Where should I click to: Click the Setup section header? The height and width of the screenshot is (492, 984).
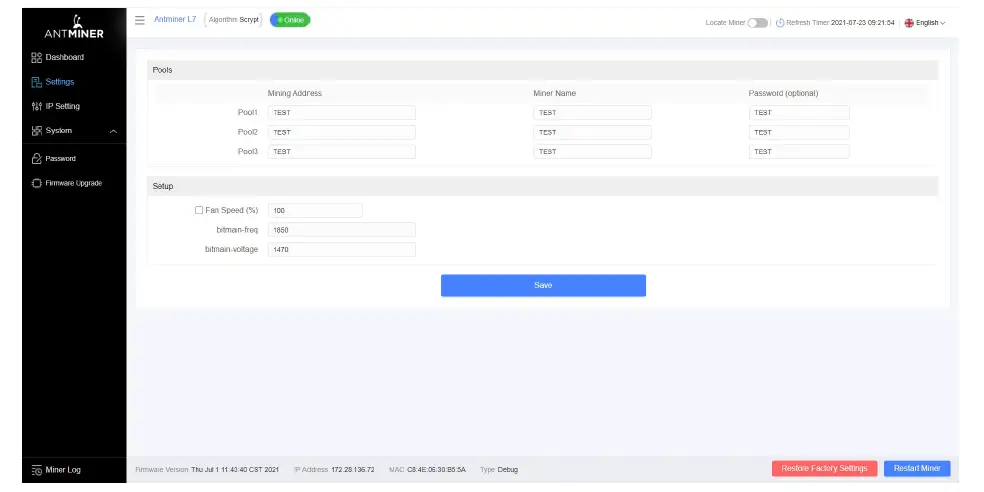(543, 186)
